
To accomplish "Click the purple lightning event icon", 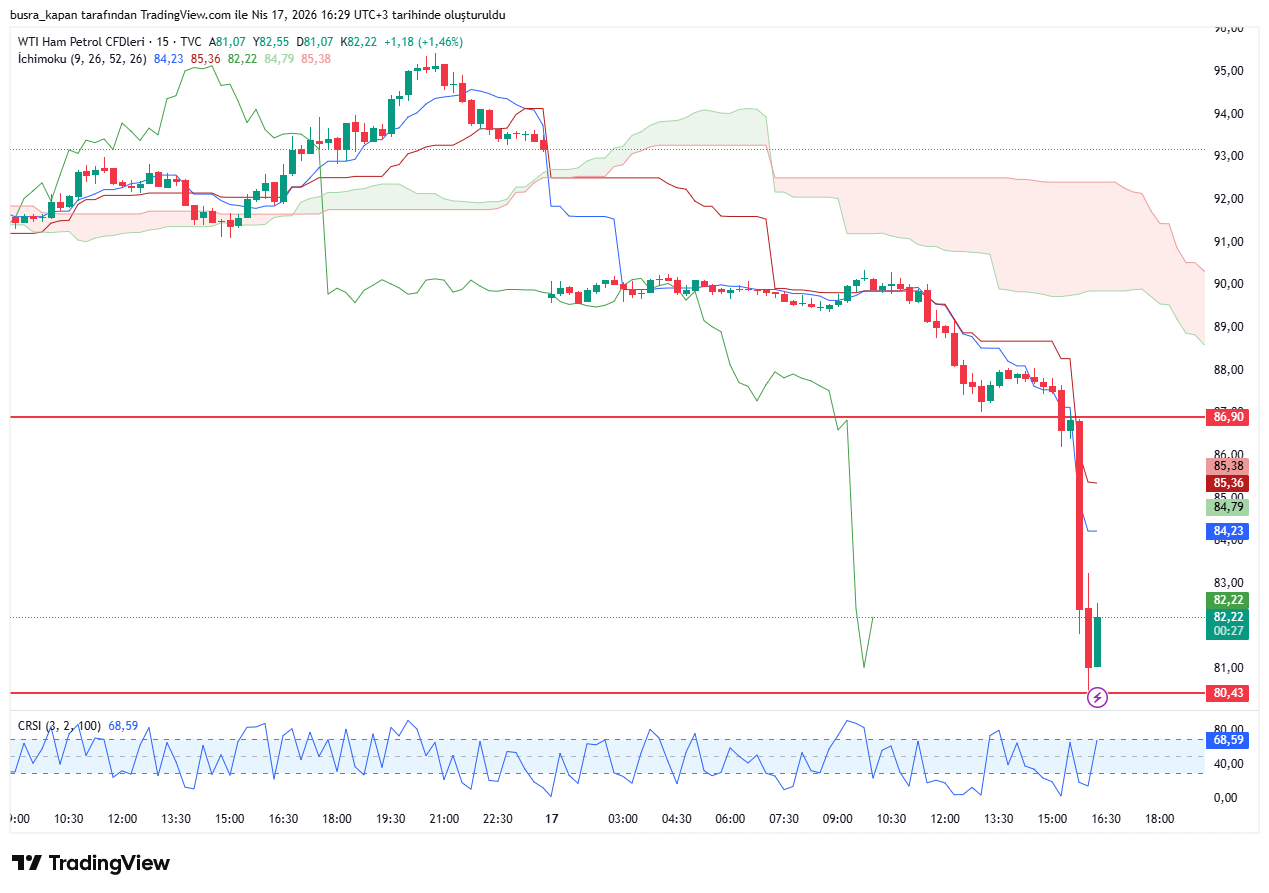I will [x=1097, y=697].
